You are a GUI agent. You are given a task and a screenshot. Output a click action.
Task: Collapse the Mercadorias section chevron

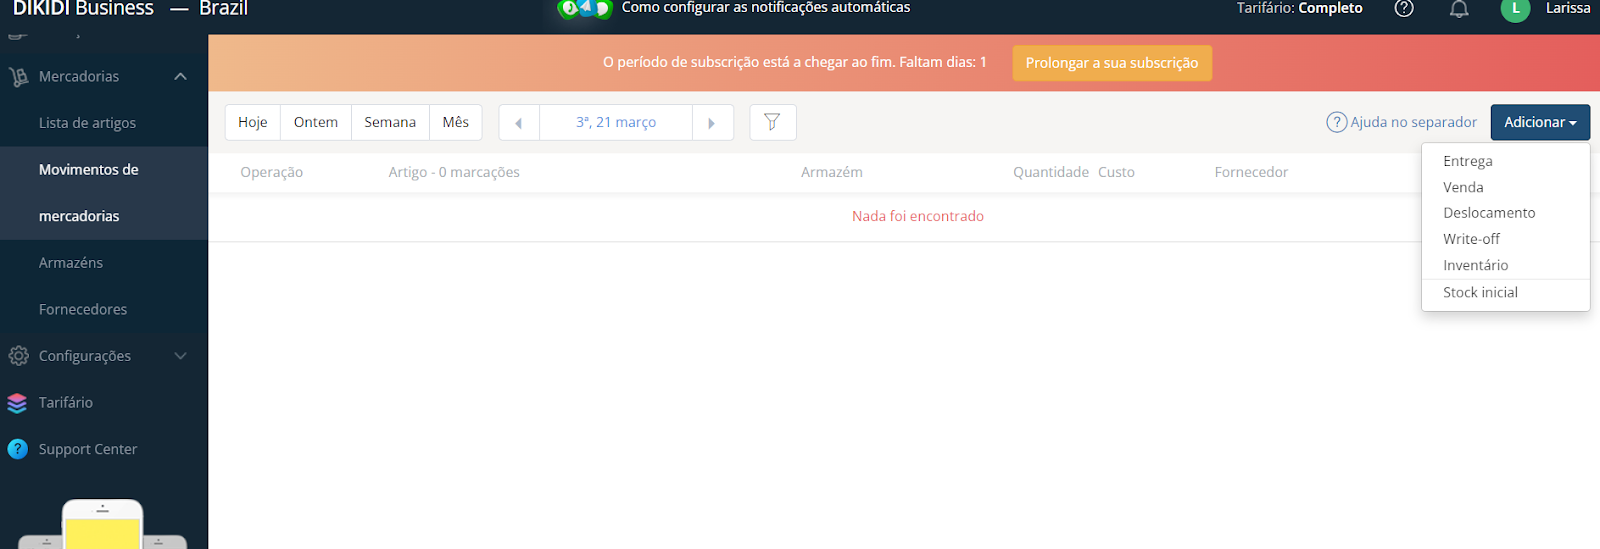[181, 77]
